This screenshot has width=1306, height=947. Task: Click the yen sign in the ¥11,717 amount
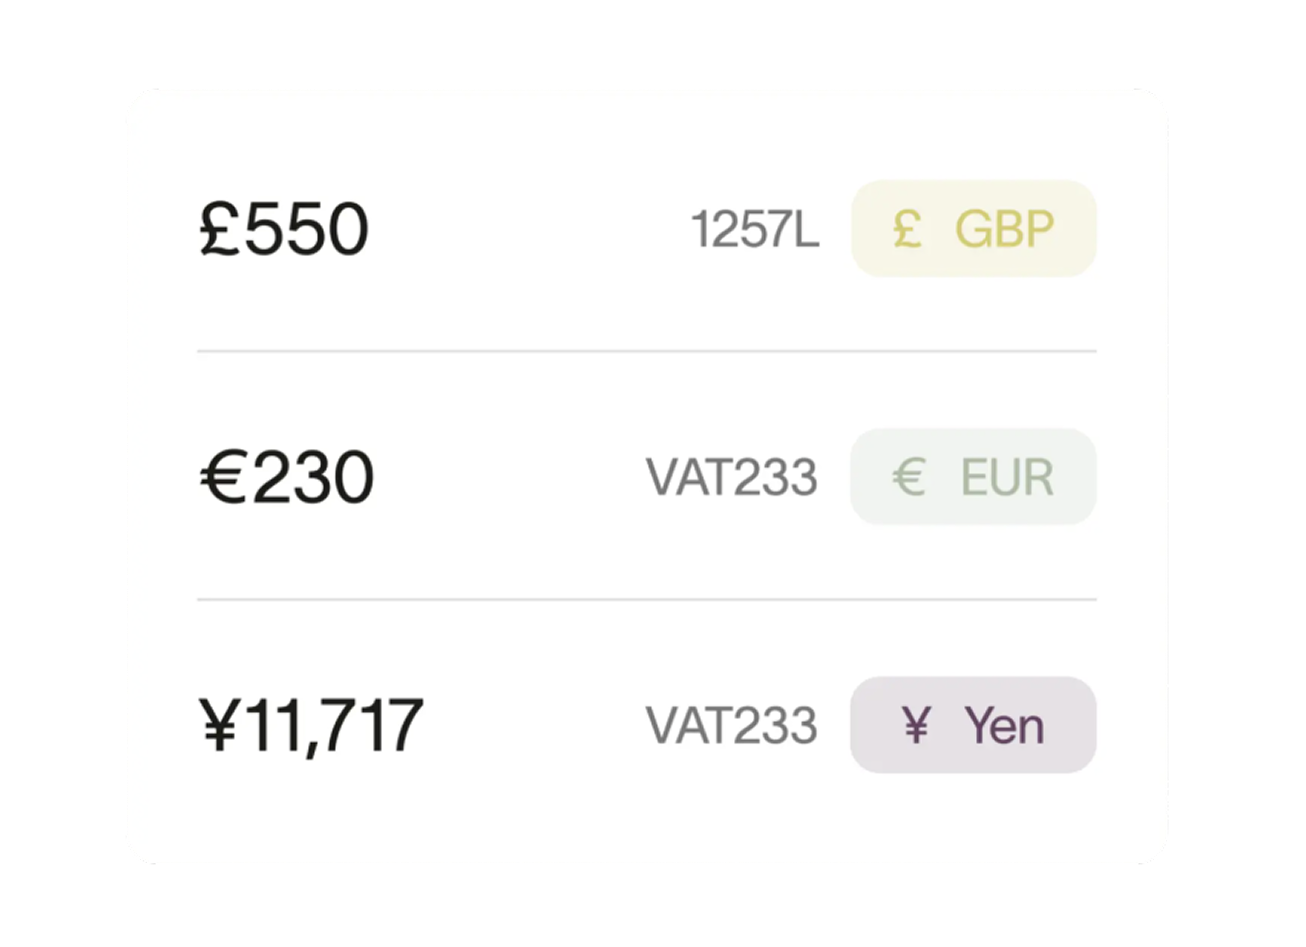219,726
